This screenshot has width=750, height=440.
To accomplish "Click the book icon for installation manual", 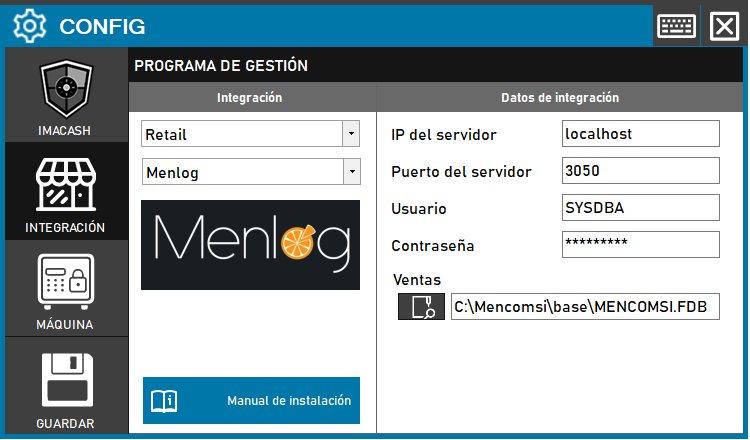I will coord(163,401).
